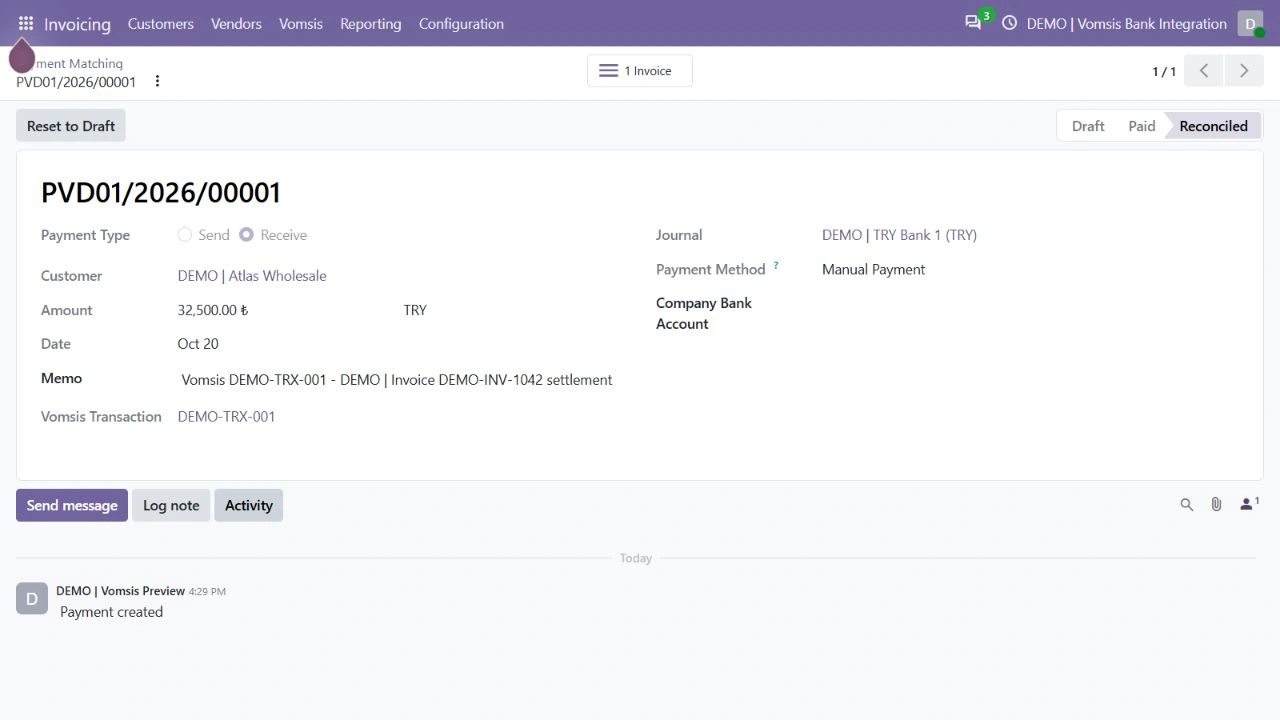Viewport: 1280px width, 720px height.
Task: Open the conversations messages icon
Action: (x=973, y=23)
